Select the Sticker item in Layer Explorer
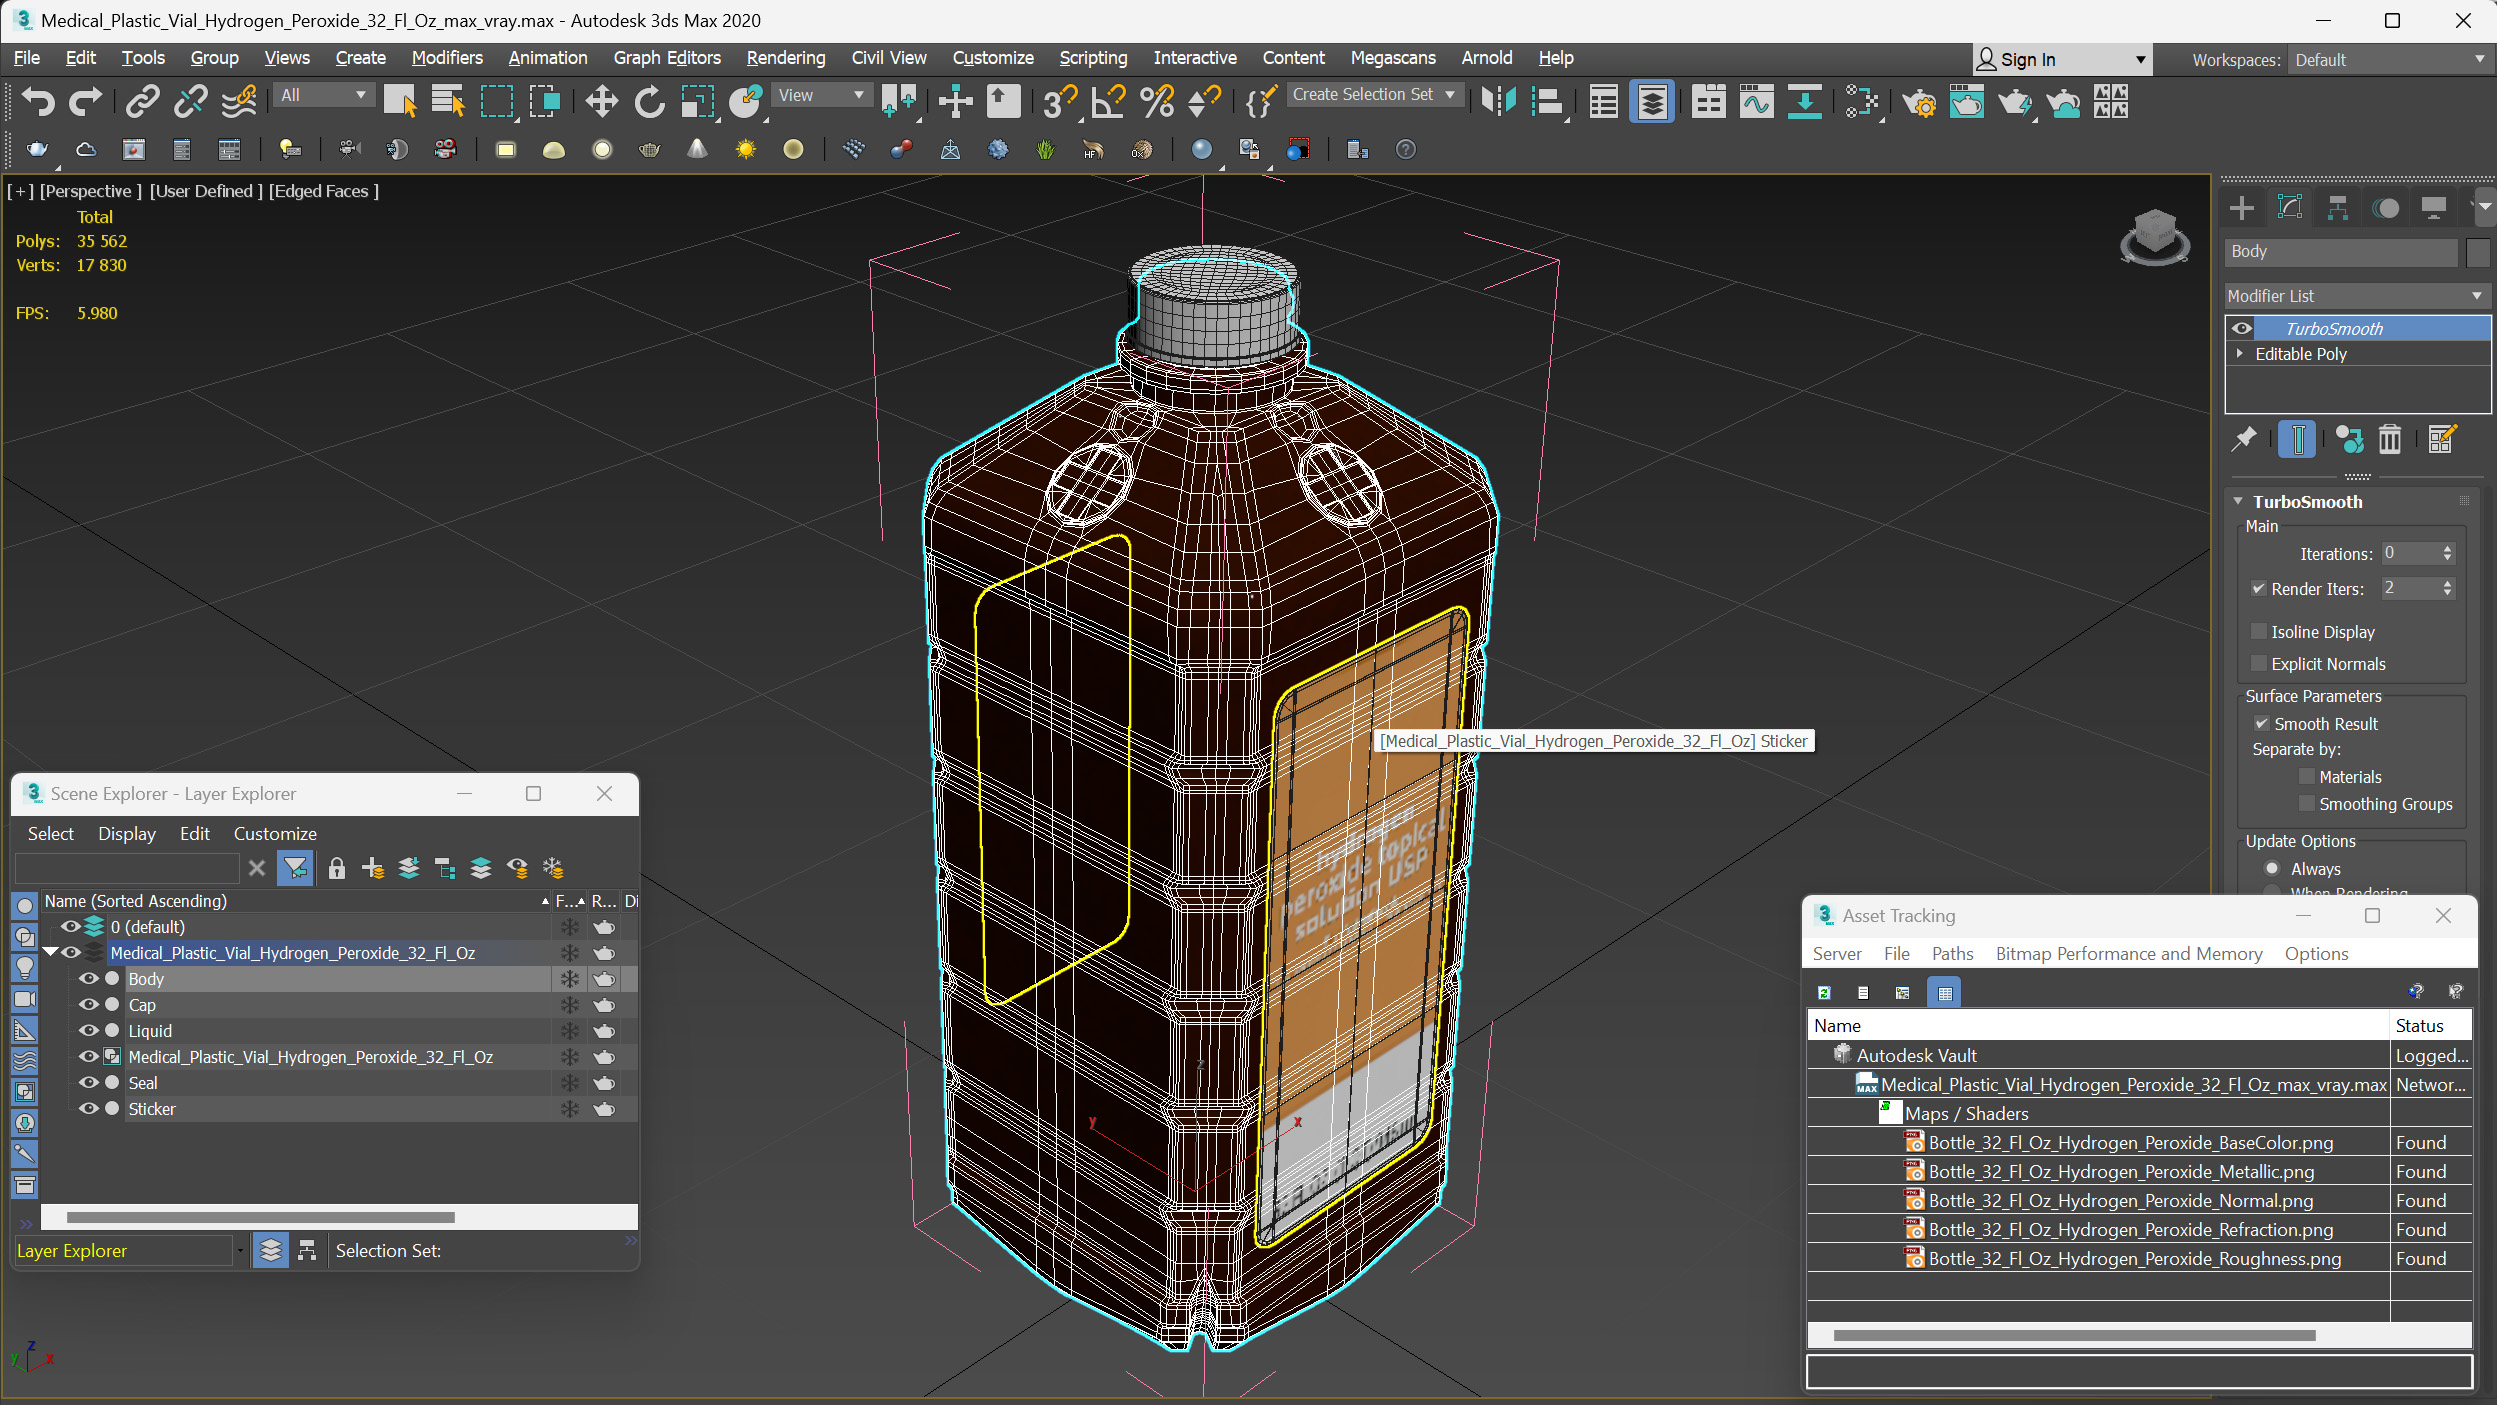 tap(152, 1109)
